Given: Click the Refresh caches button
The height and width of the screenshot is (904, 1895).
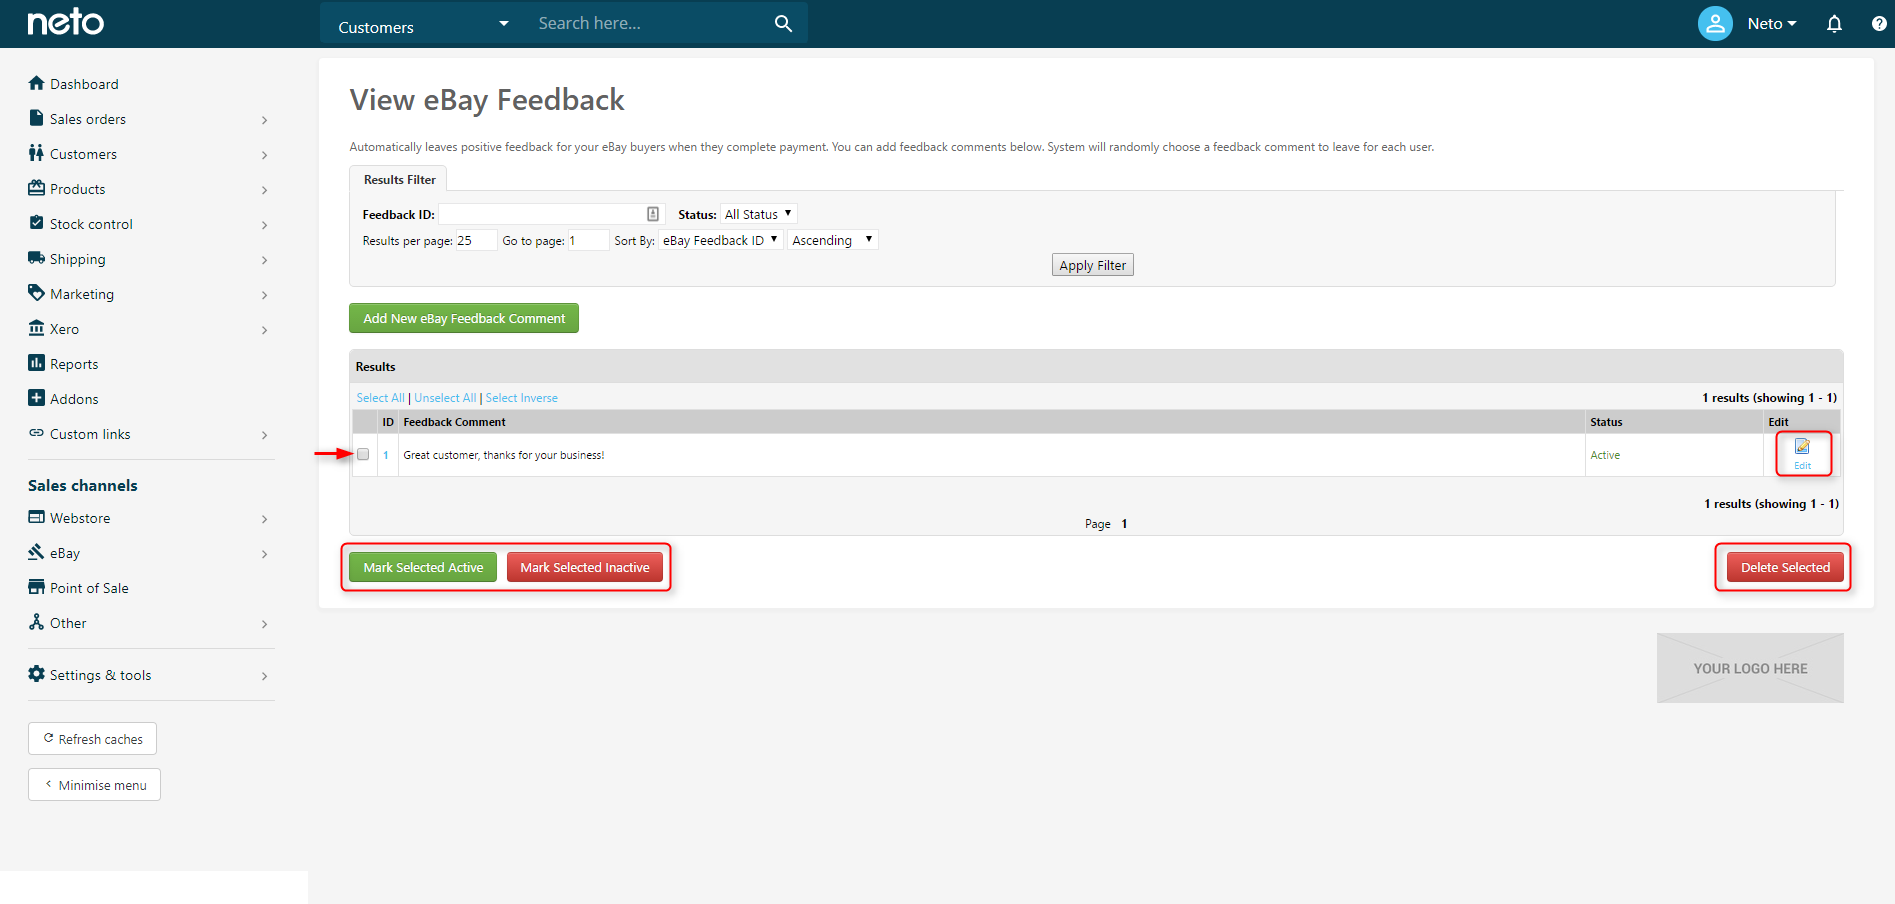Looking at the screenshot, I should click(92, 739).
